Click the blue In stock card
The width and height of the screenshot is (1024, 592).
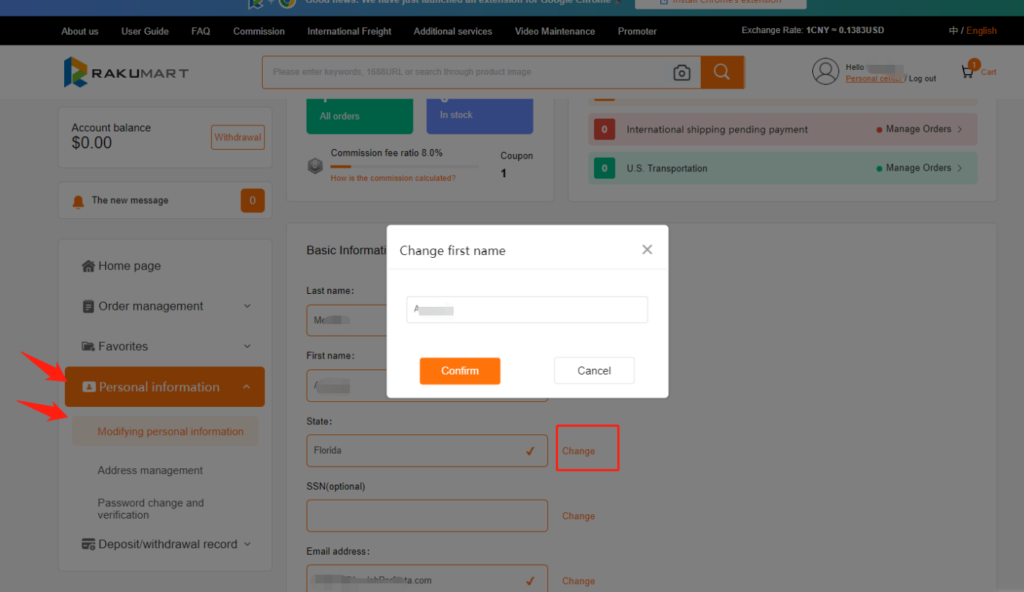point(480,116)
